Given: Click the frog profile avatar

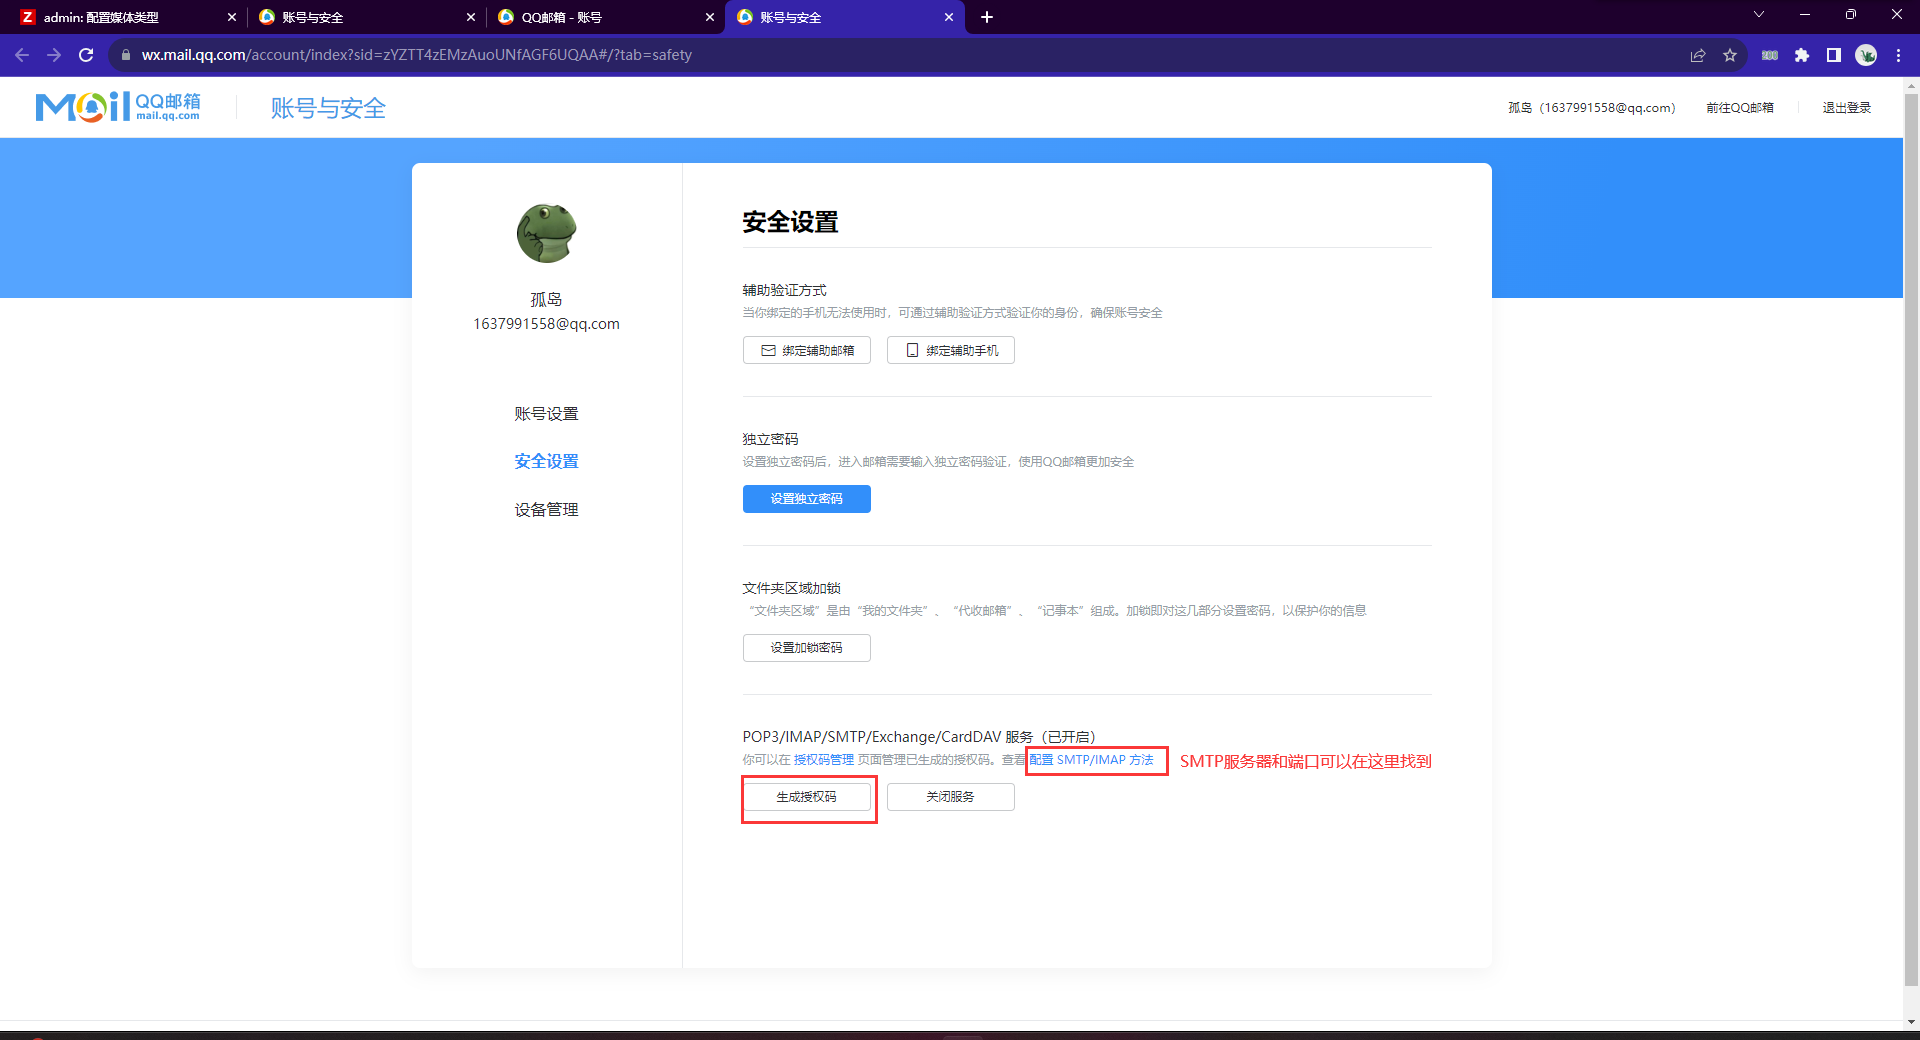Looking at the screenshot, I should tap(546, 233).
